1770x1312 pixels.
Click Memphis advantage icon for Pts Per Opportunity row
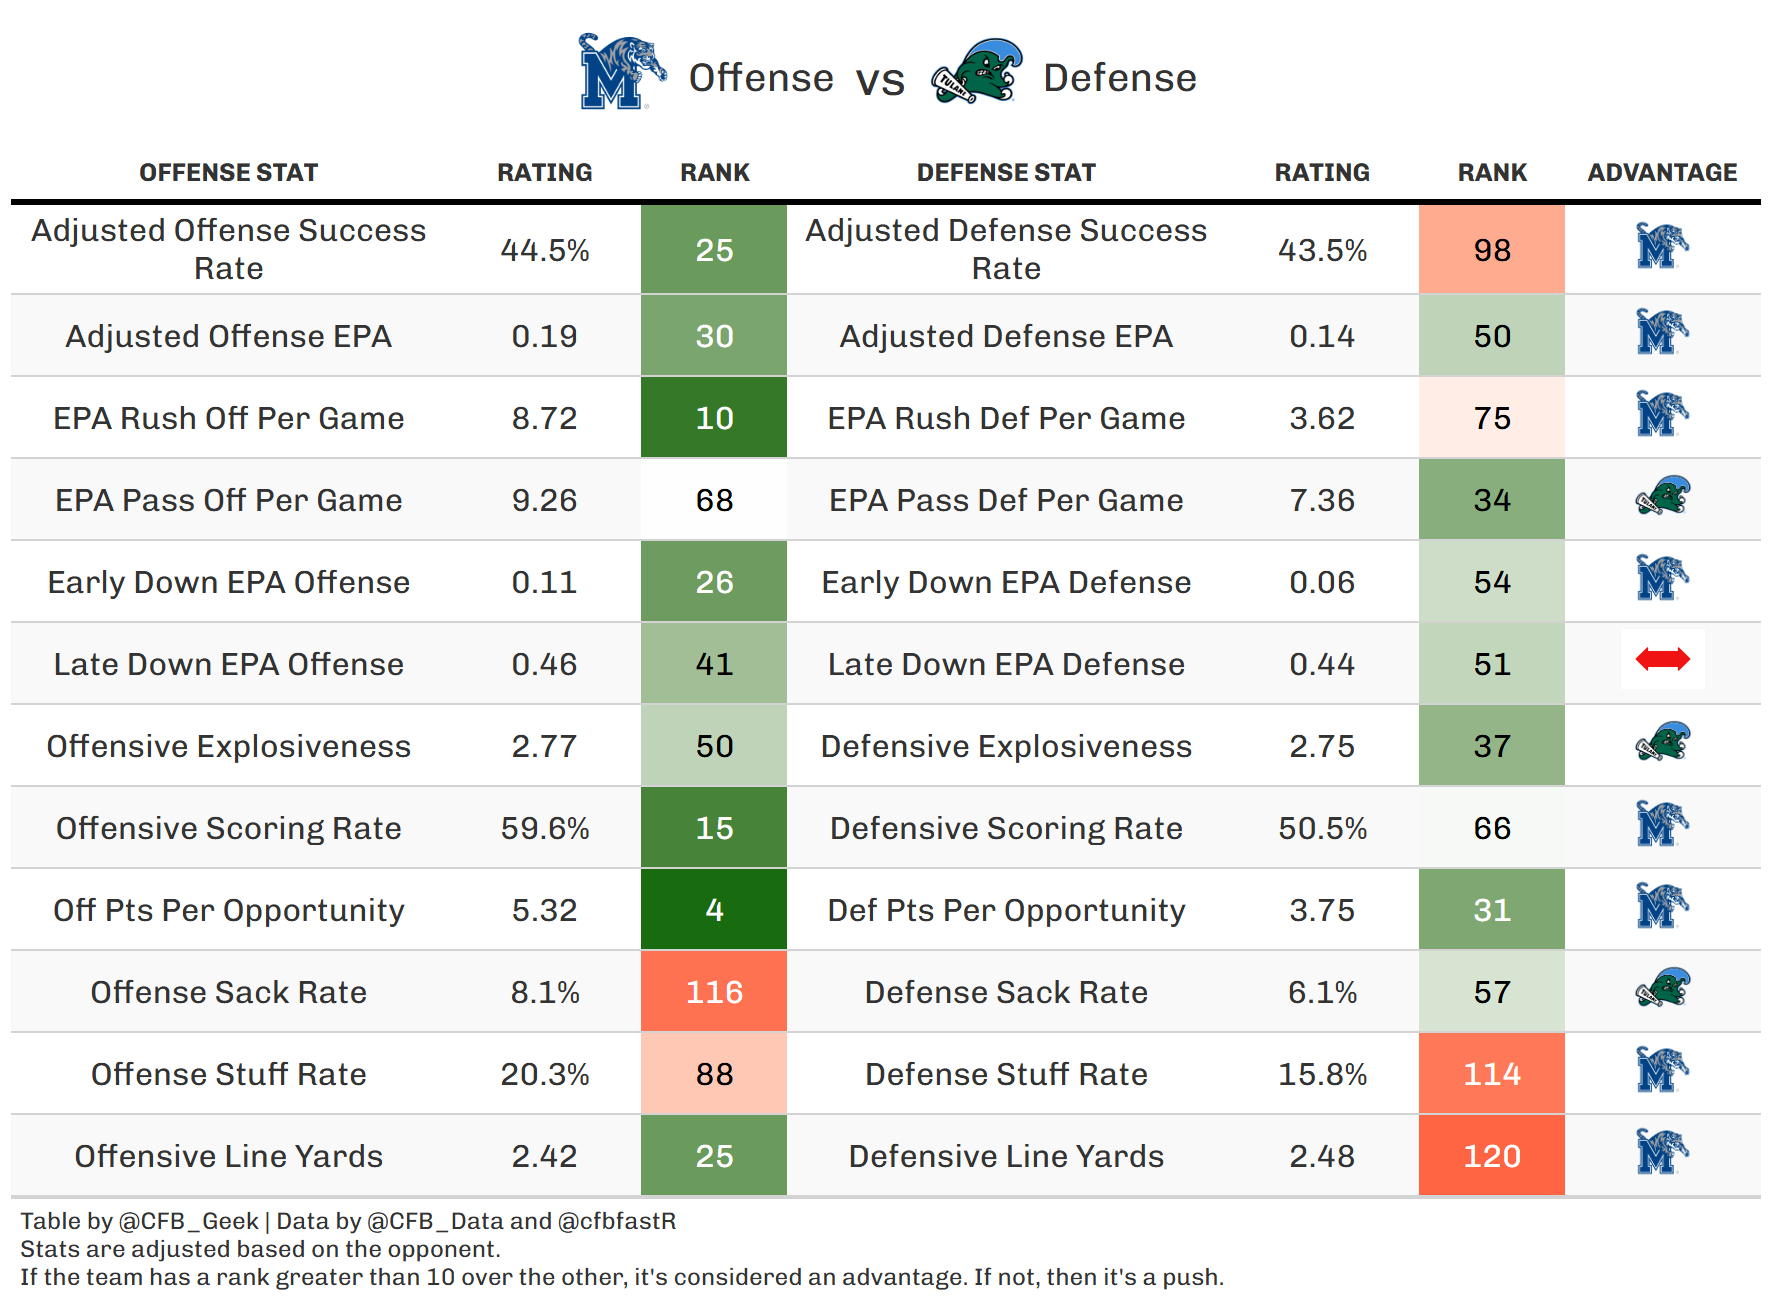click(1662, 907)
